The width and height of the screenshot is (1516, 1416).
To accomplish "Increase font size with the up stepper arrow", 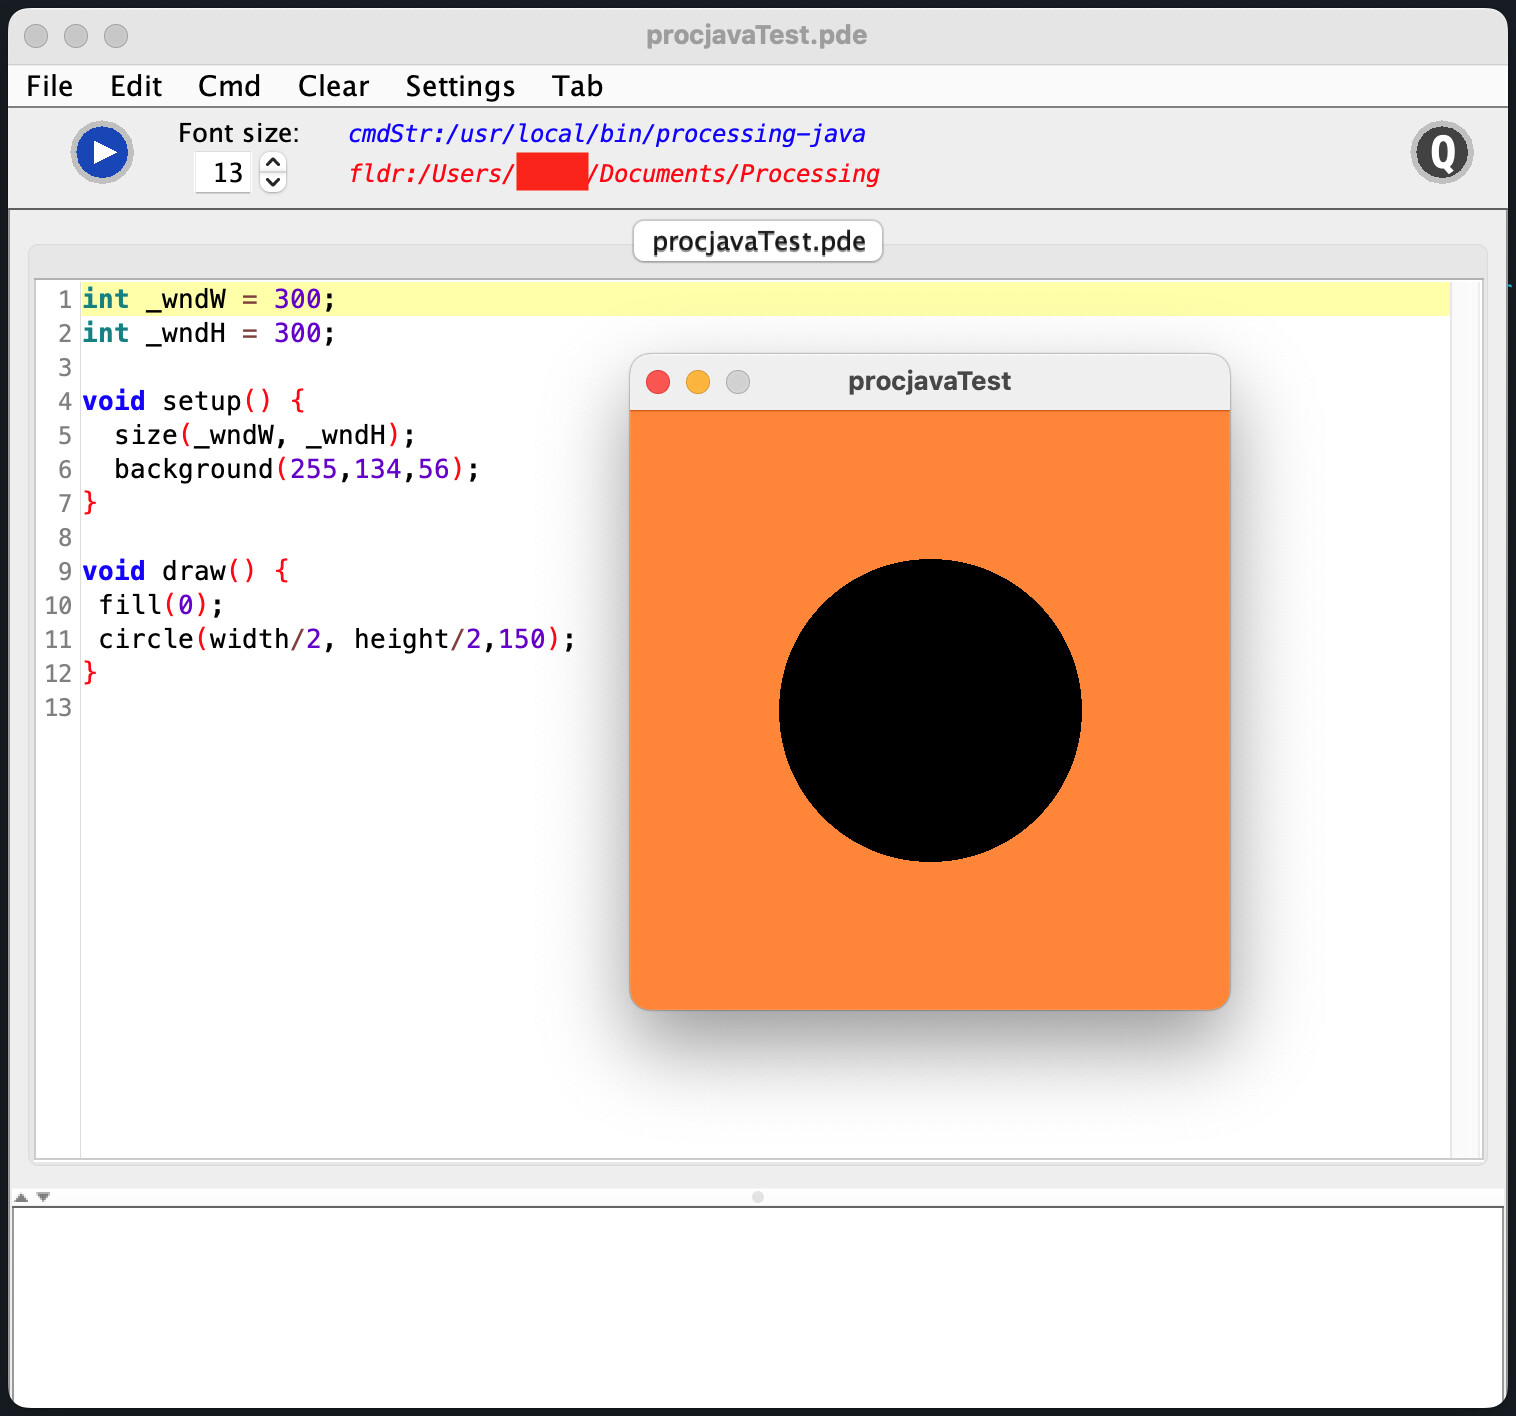I will (273, 162).
